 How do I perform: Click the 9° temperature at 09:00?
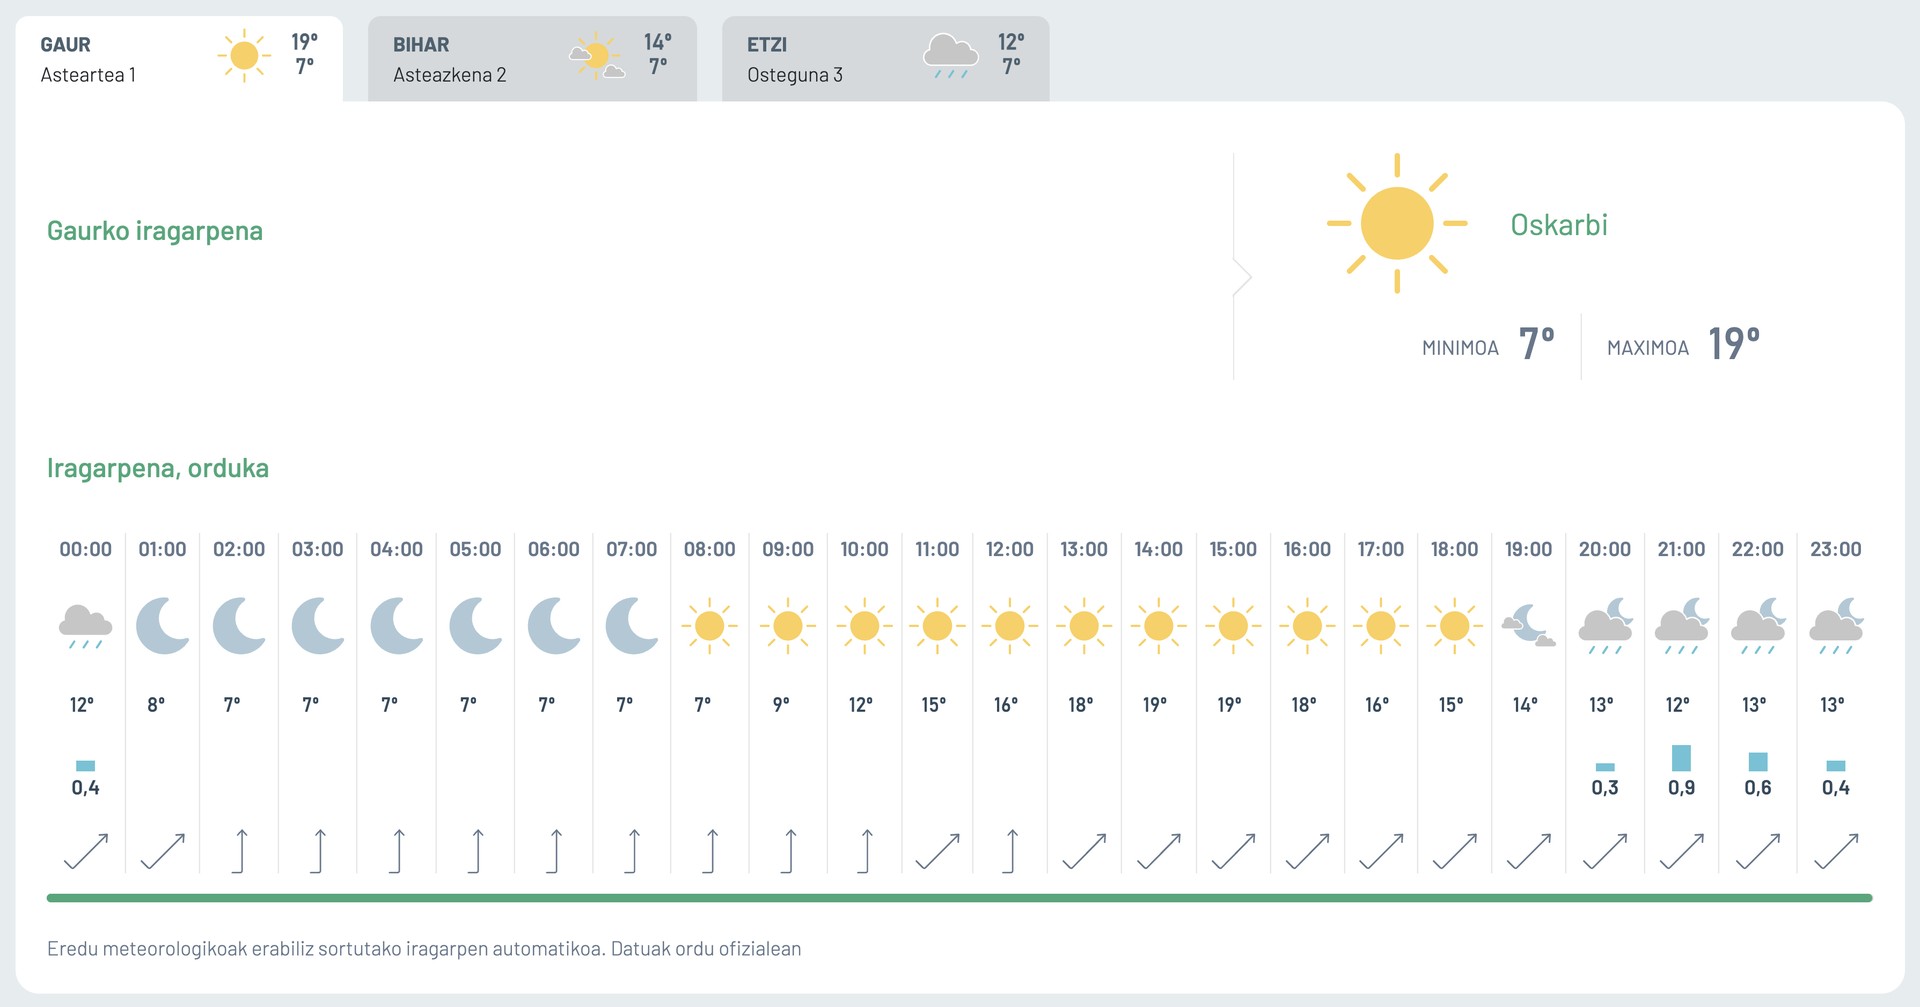click(781, 705)
